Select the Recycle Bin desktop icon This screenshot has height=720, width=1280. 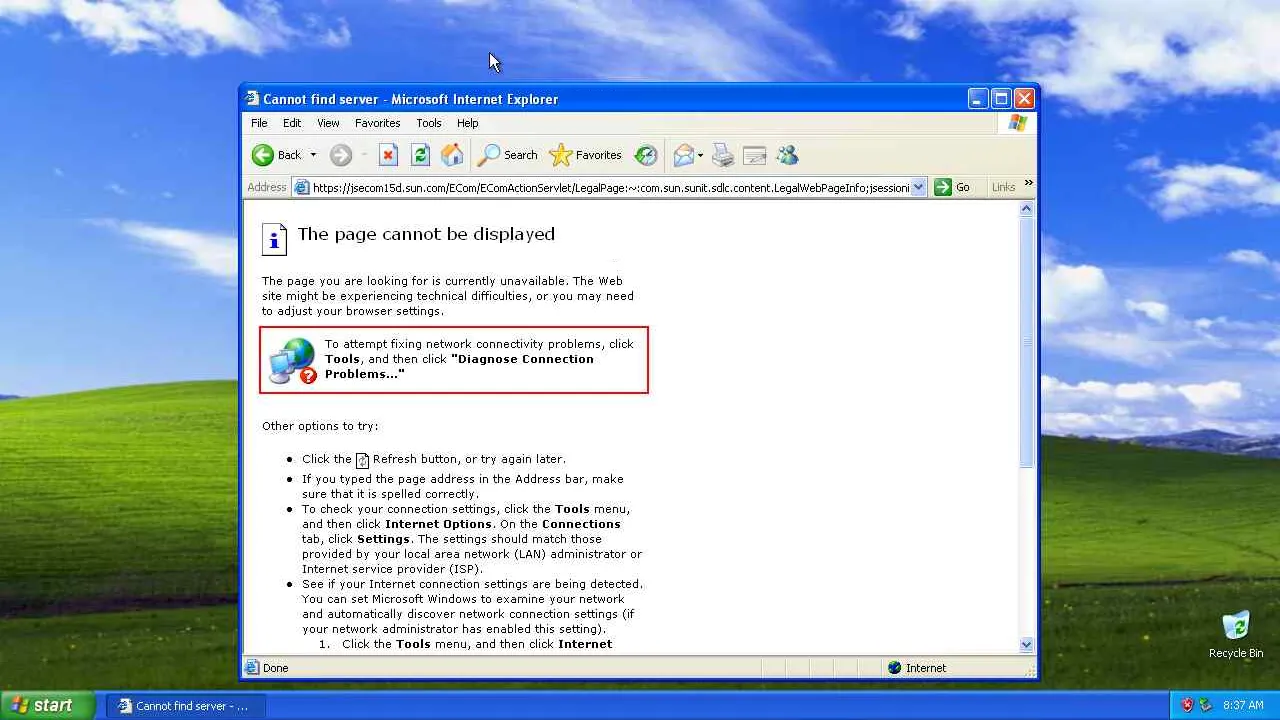[1236, 634]
